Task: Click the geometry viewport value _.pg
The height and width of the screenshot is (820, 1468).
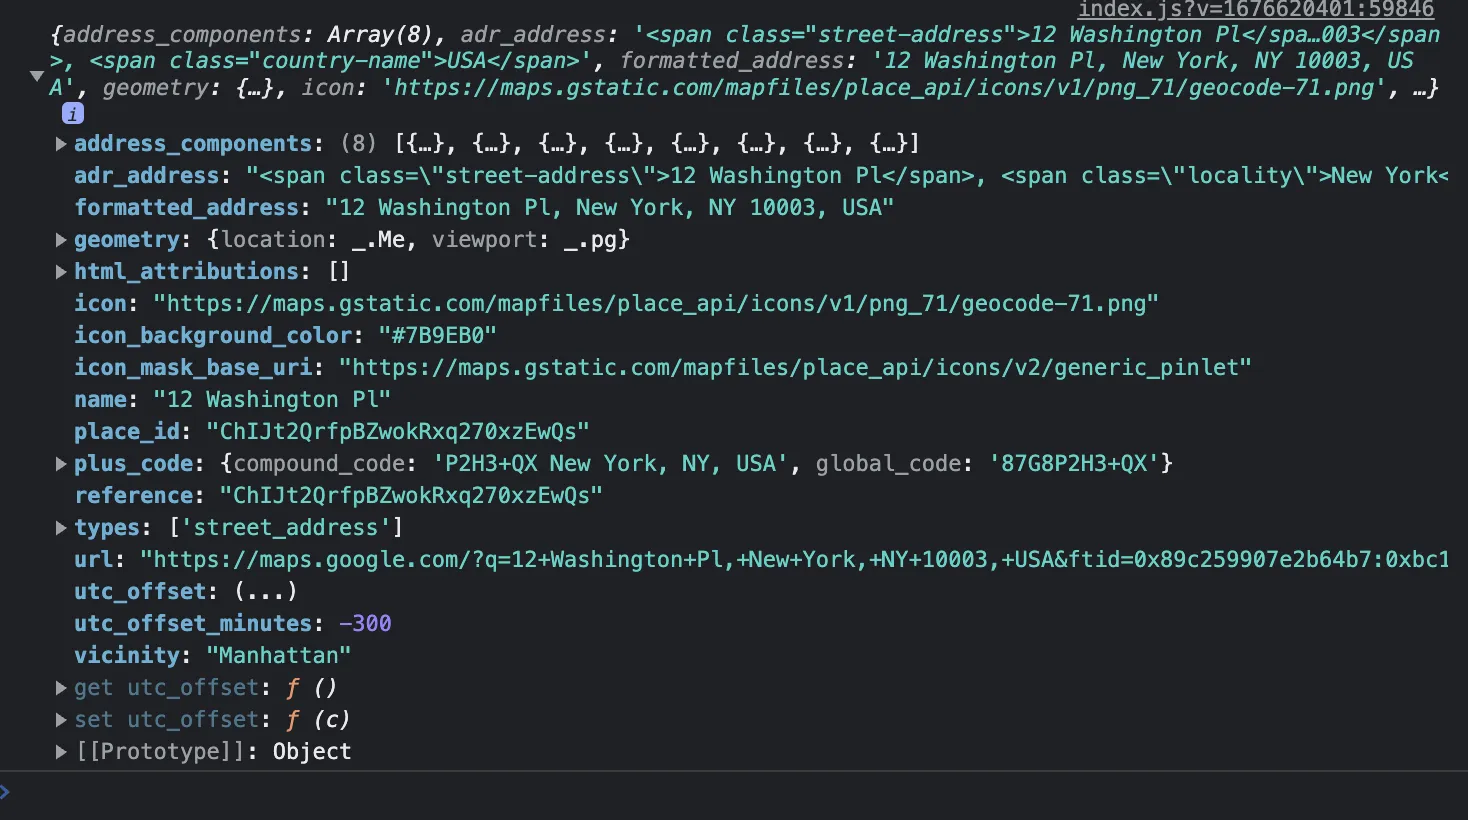Action: click(x=590, y=240)
